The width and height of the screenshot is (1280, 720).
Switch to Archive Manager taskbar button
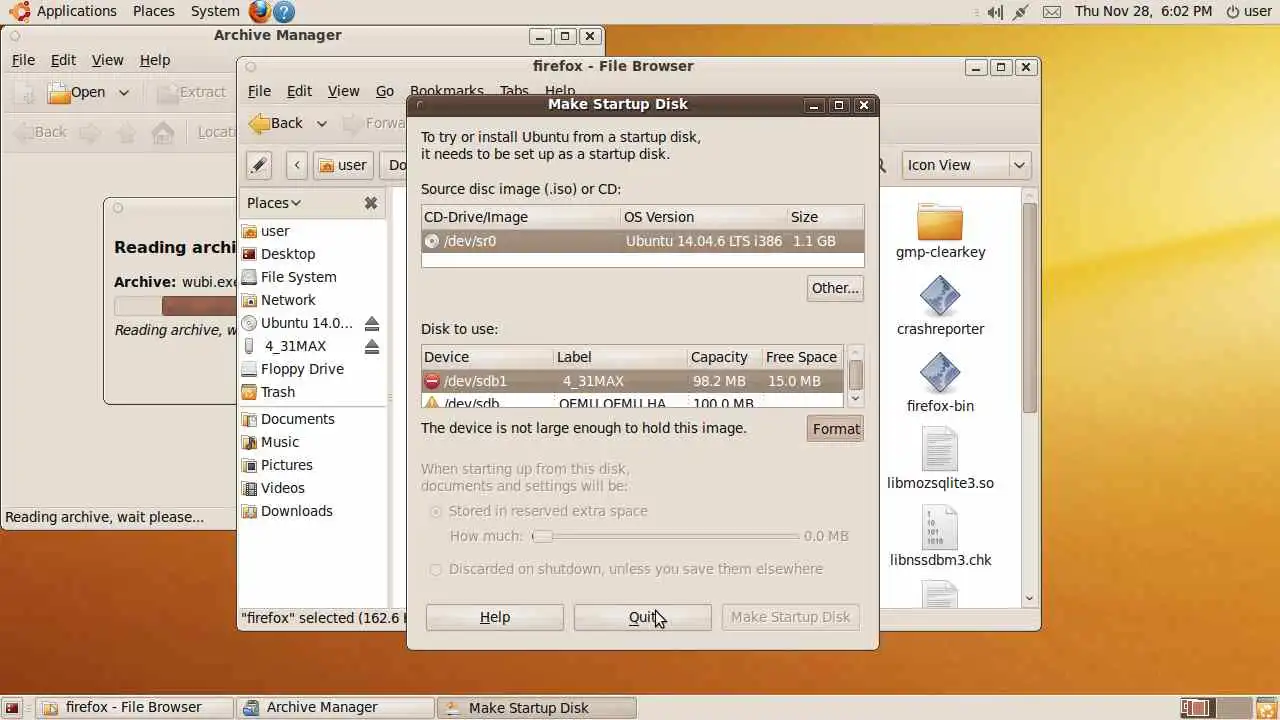click(x=334, y=708)
